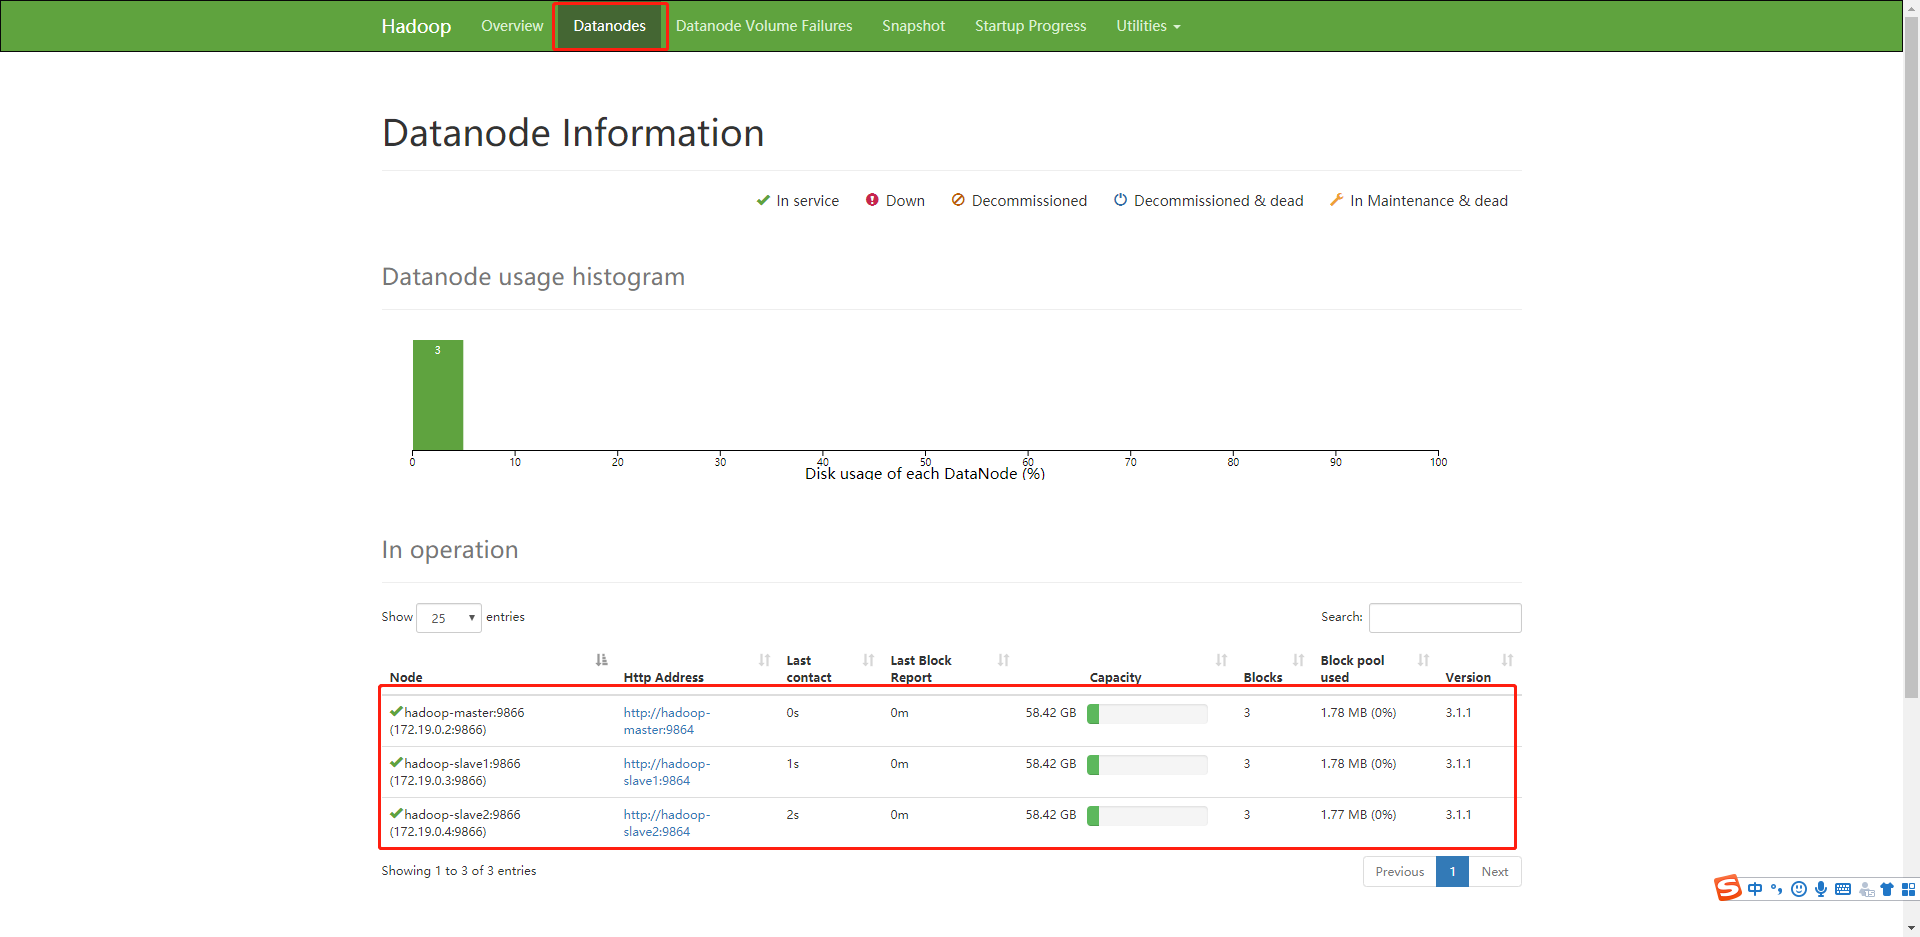Image resolution: width=1920 pixels, height=937 pixels.
Task: Sort table by Capacity column
Action: point(1221,660)
